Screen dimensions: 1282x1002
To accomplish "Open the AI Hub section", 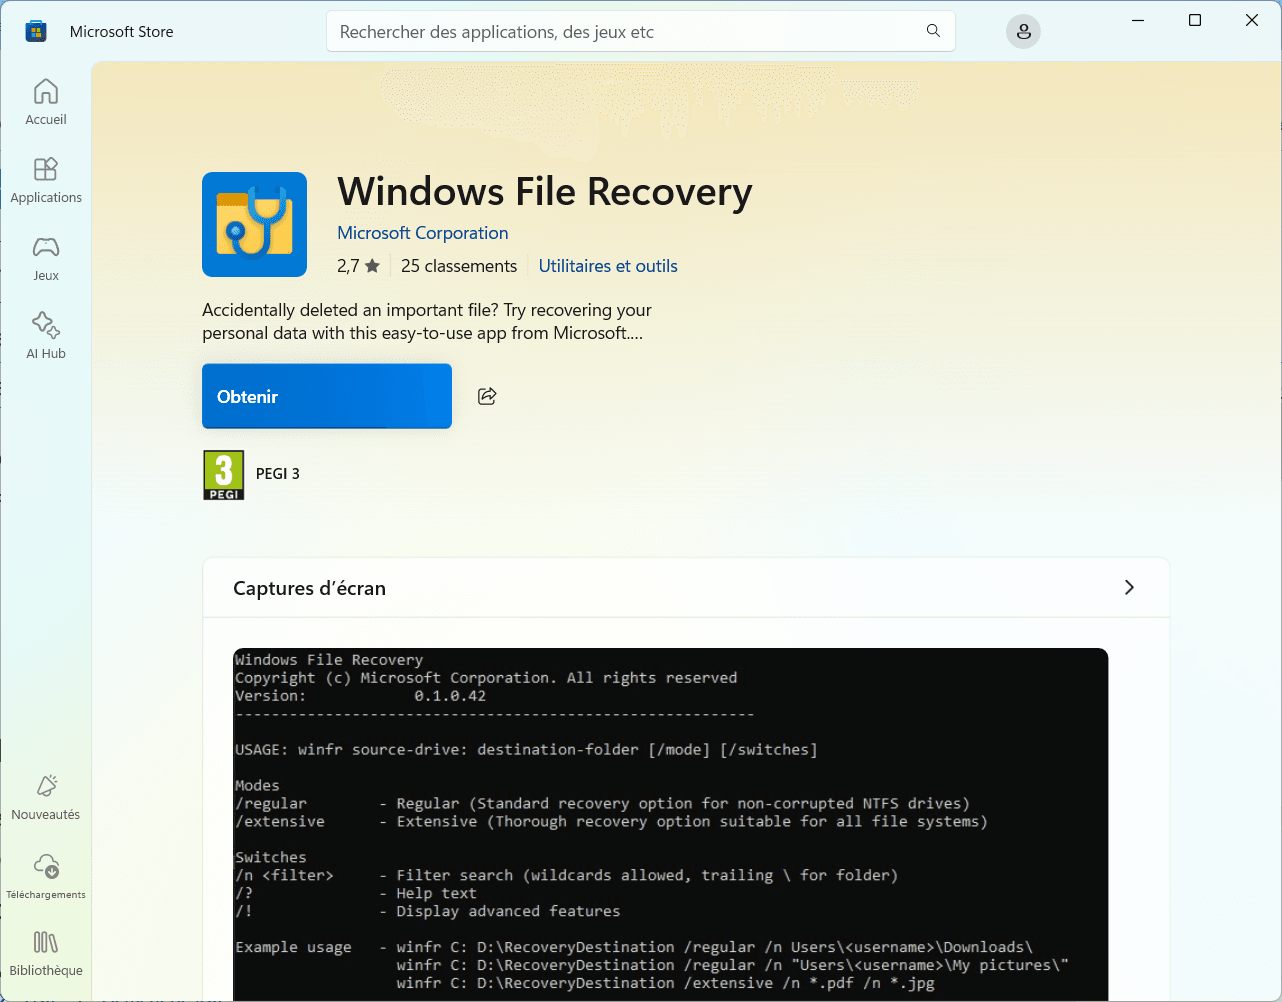I will point(46,337).
